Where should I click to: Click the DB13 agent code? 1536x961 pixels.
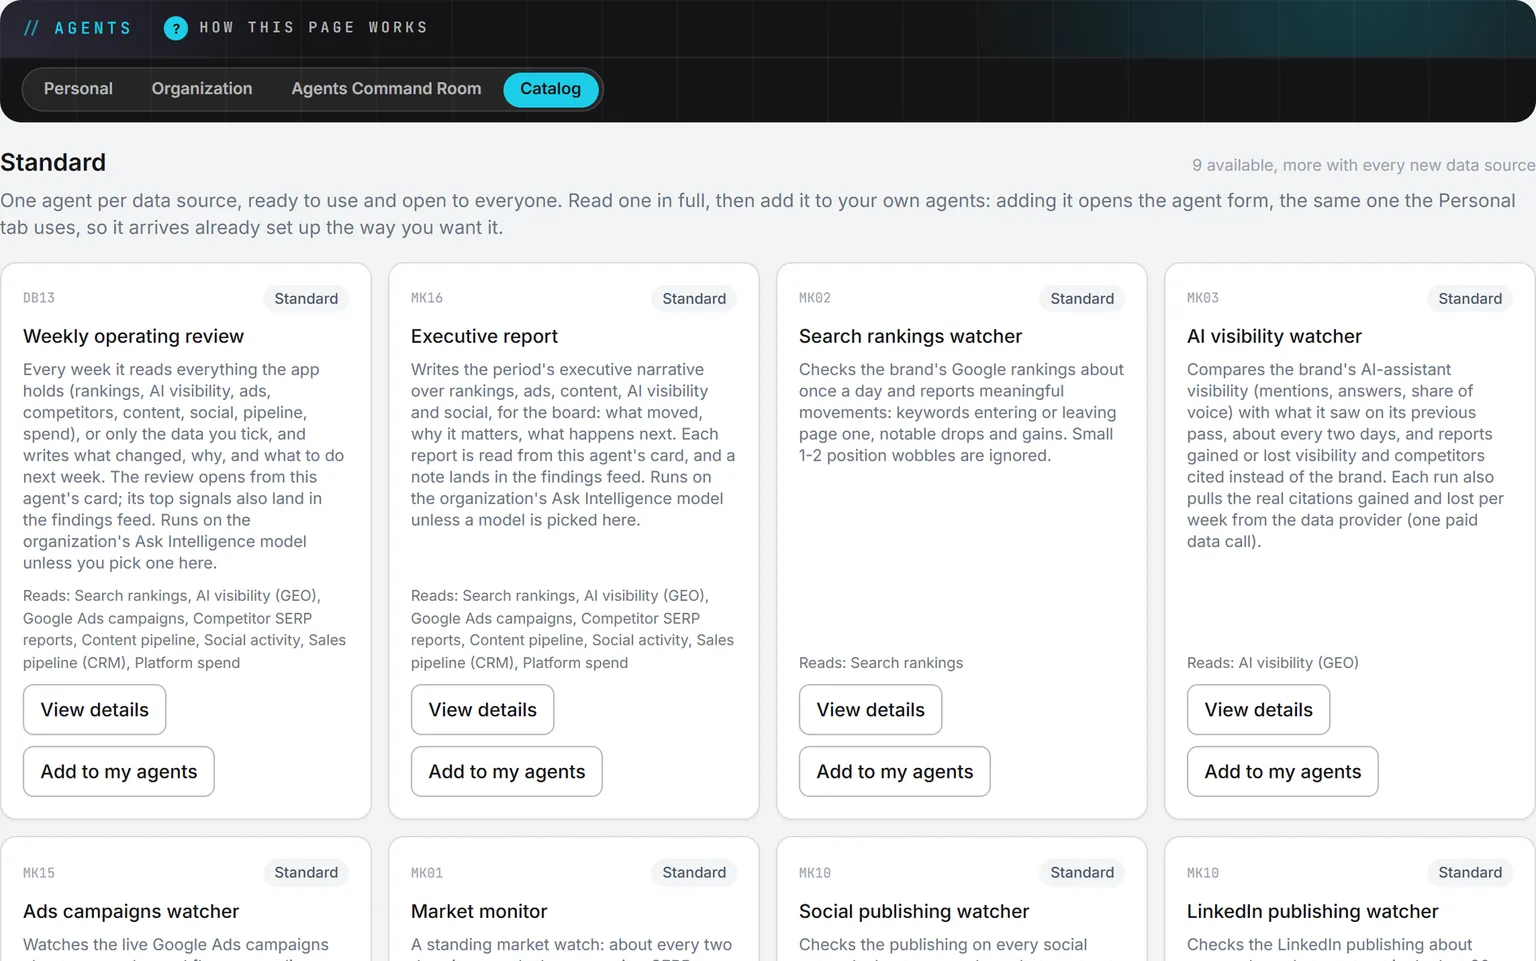coord(39,298)
